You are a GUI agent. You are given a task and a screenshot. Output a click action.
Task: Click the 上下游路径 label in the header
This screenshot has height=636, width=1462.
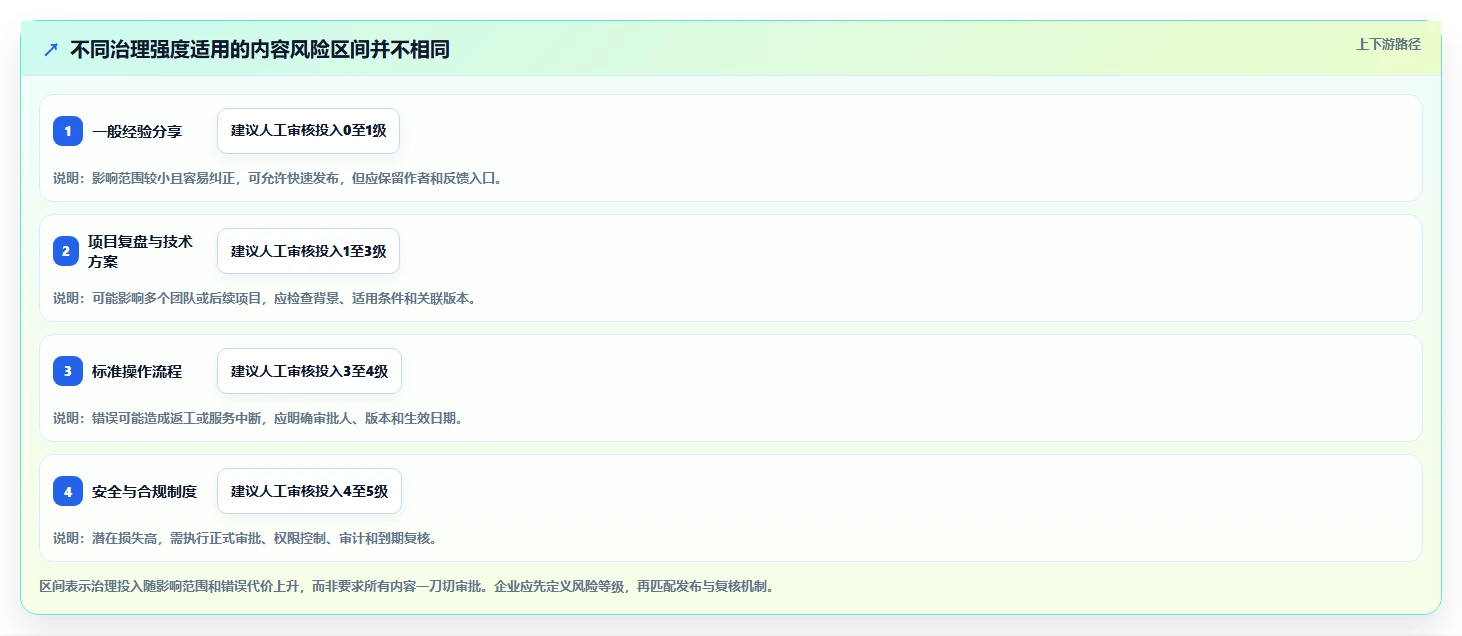pos(1388,44)
